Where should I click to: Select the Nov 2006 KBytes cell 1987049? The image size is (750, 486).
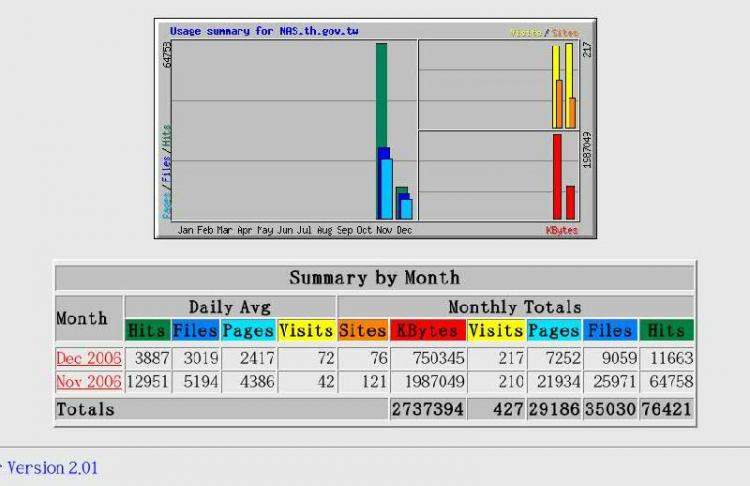point(427,382)
